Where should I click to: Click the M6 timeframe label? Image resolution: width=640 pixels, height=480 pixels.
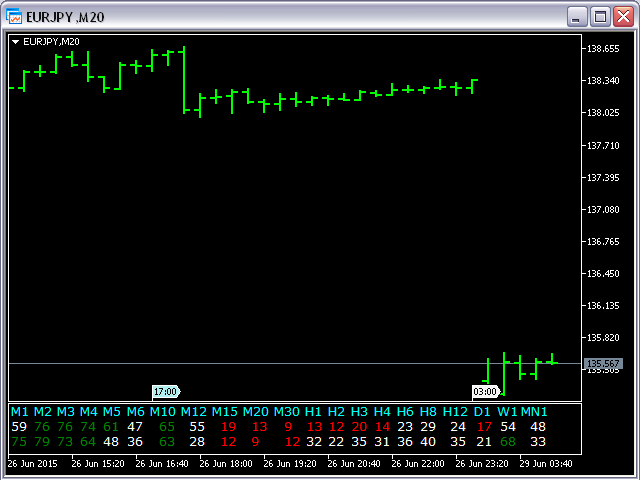coord(135,411)
